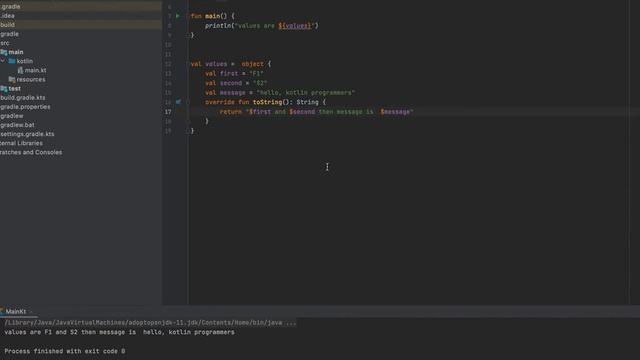Collapse the kotlin folder with its chevron

(3, 61)
